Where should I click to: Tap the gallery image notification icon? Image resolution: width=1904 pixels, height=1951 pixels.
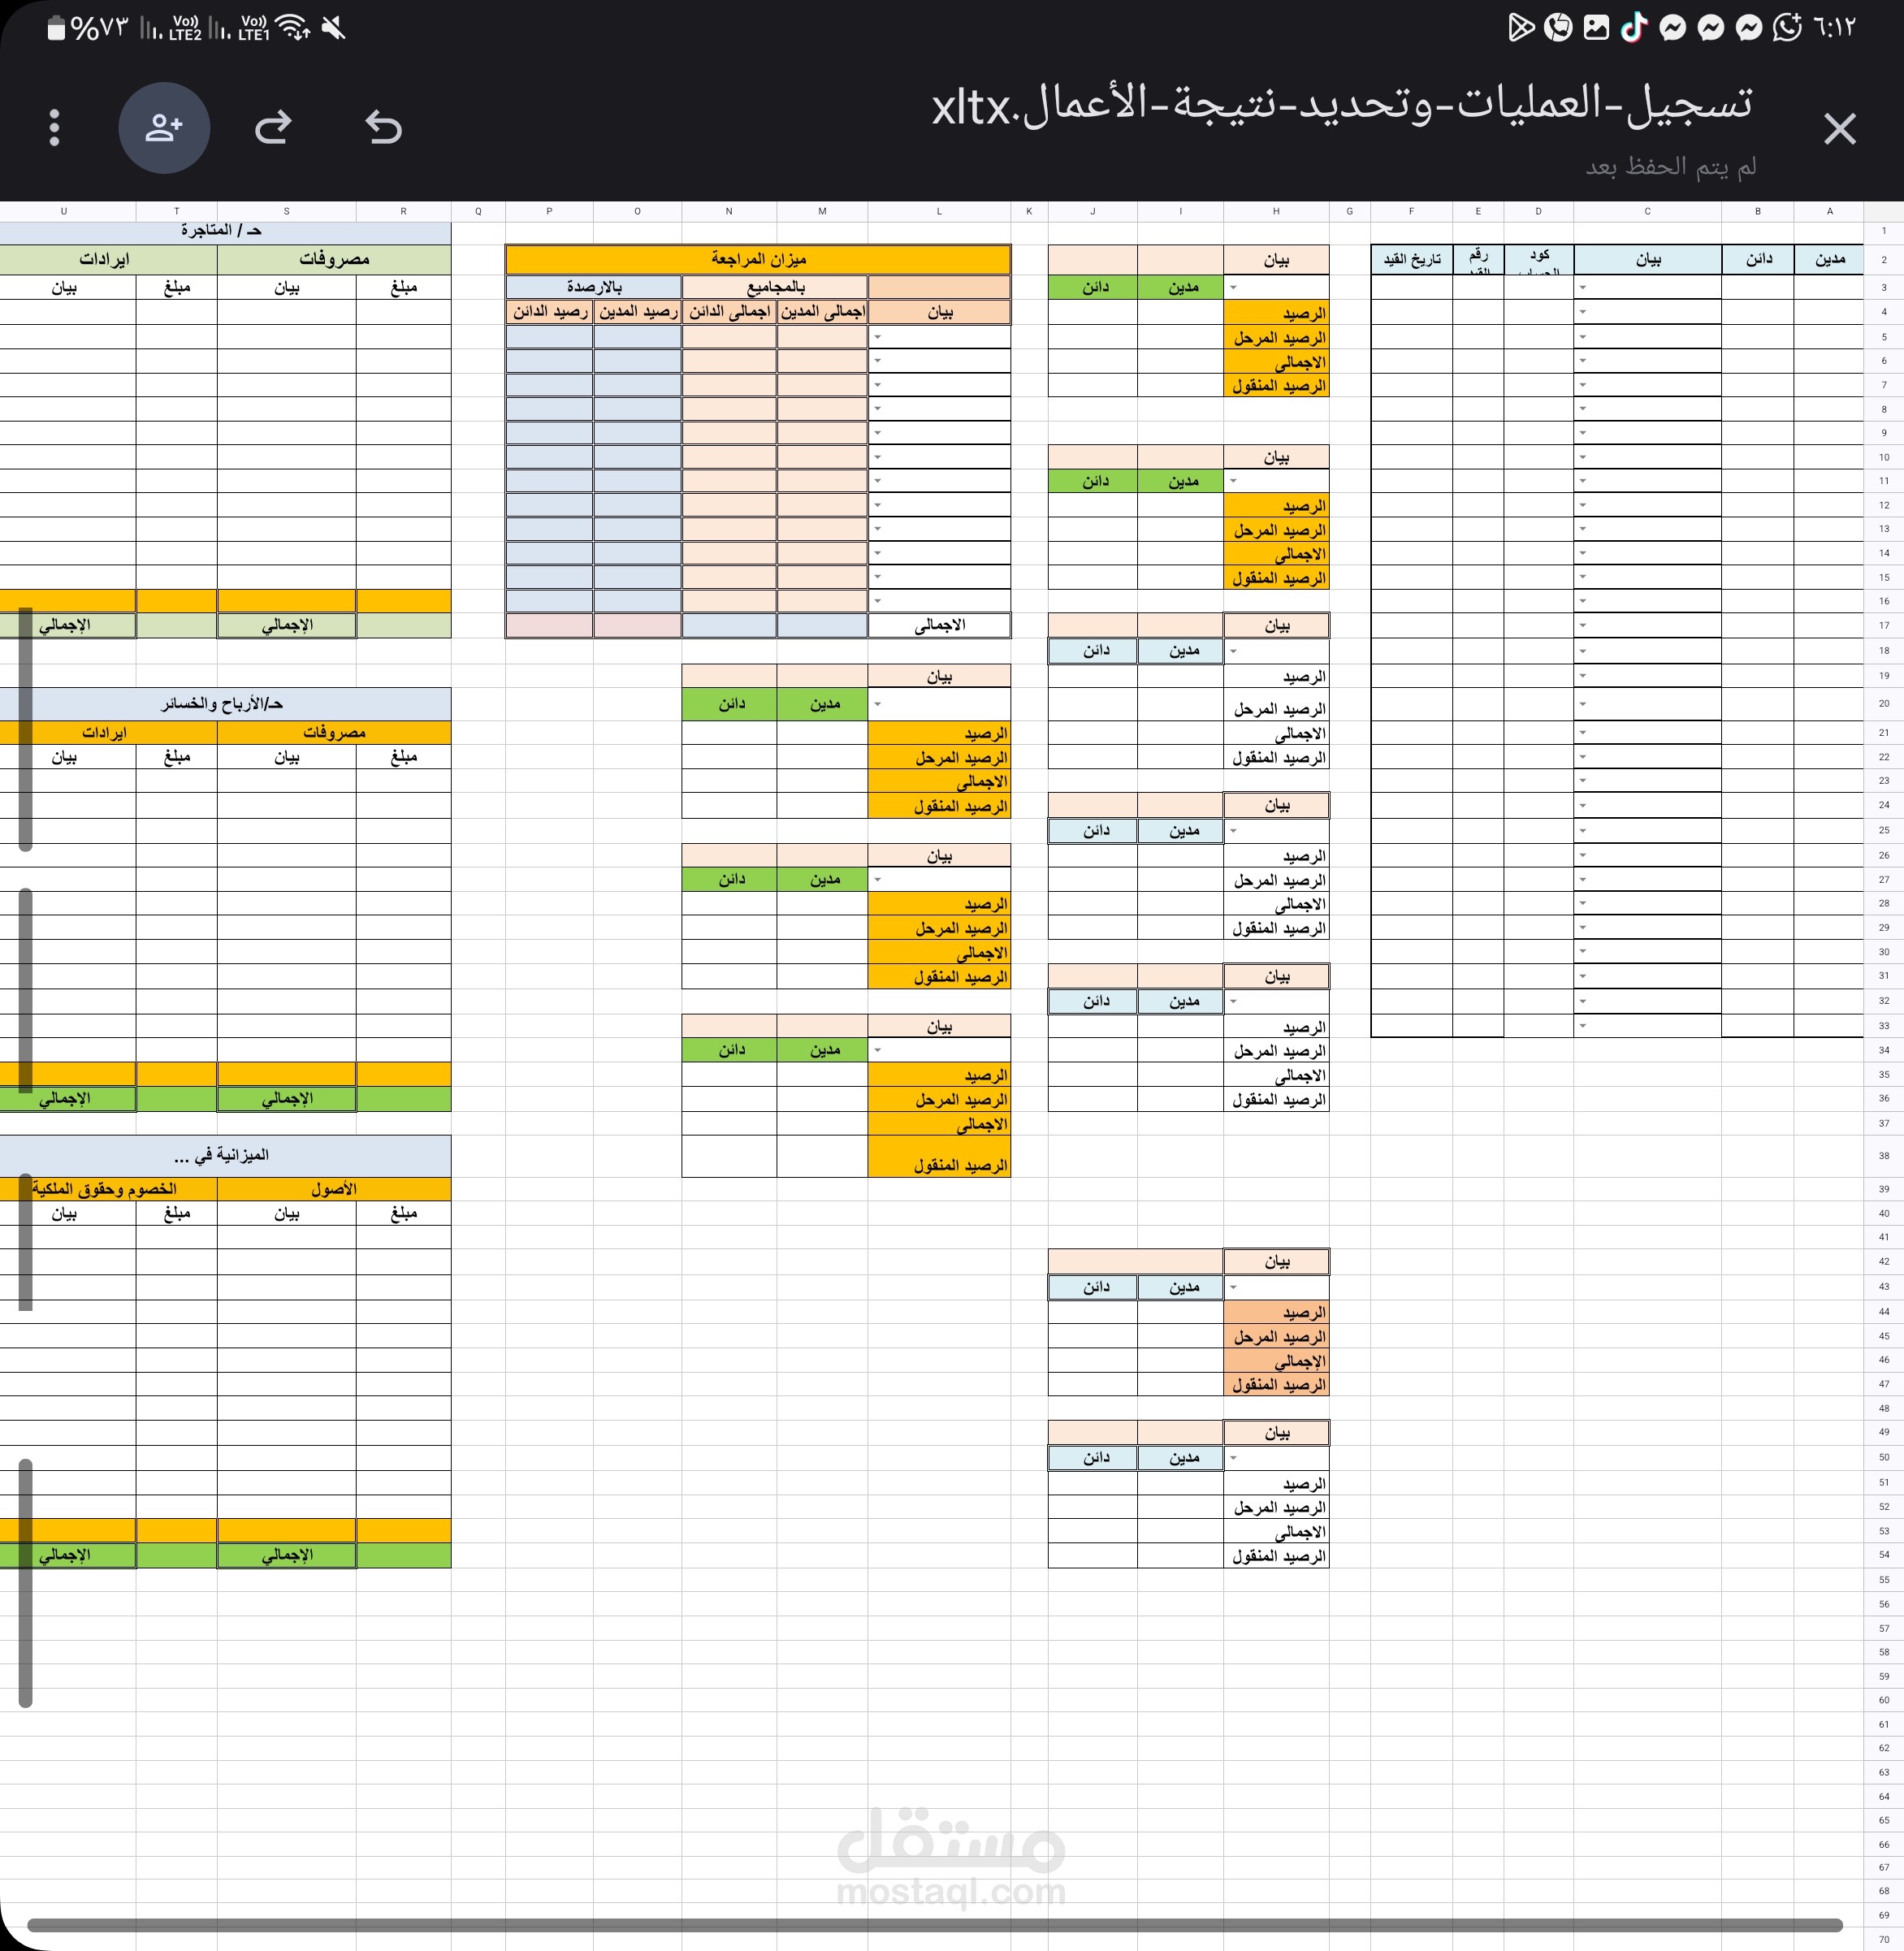click(x=1596, y=27)
